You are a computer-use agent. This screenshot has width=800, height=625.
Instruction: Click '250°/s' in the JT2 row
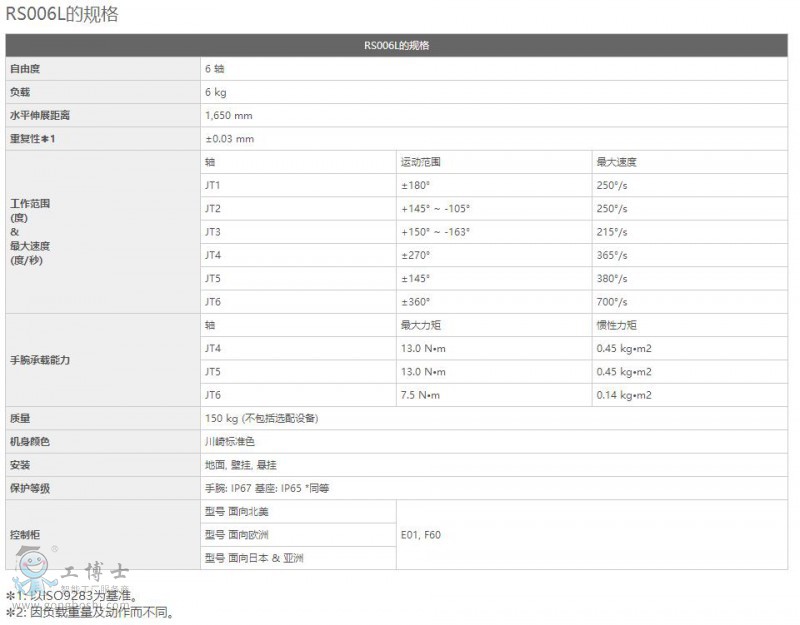coord(612,209)
